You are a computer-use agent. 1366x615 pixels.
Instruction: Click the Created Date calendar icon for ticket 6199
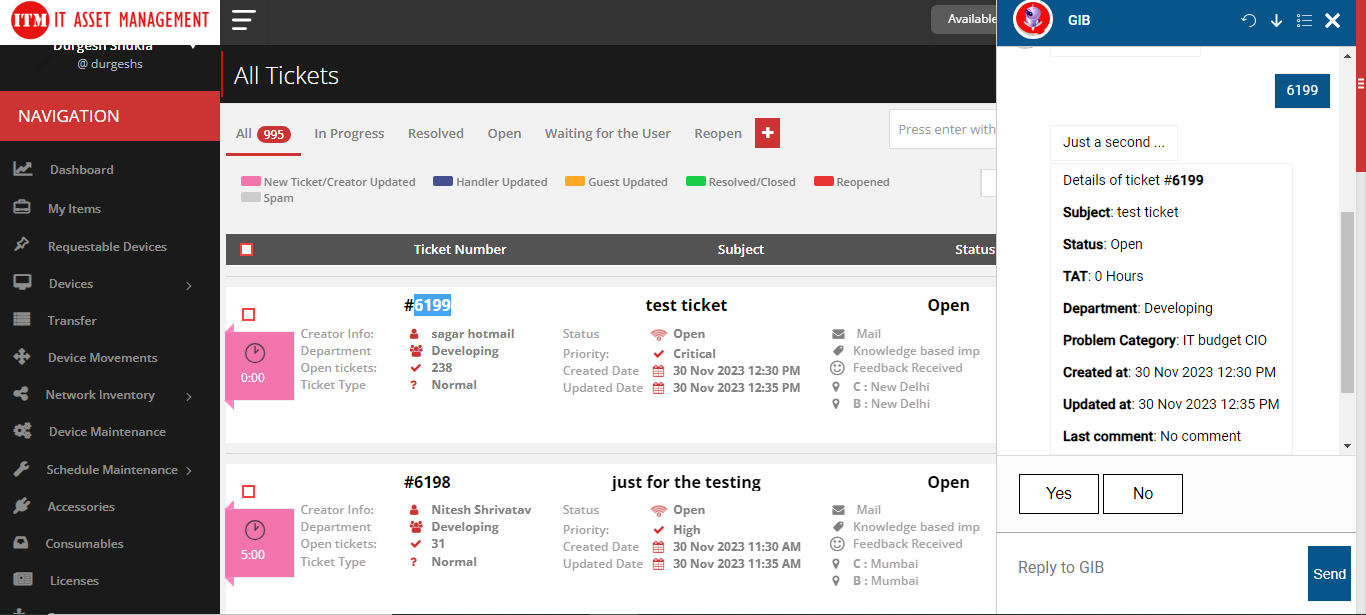point(658,371)
